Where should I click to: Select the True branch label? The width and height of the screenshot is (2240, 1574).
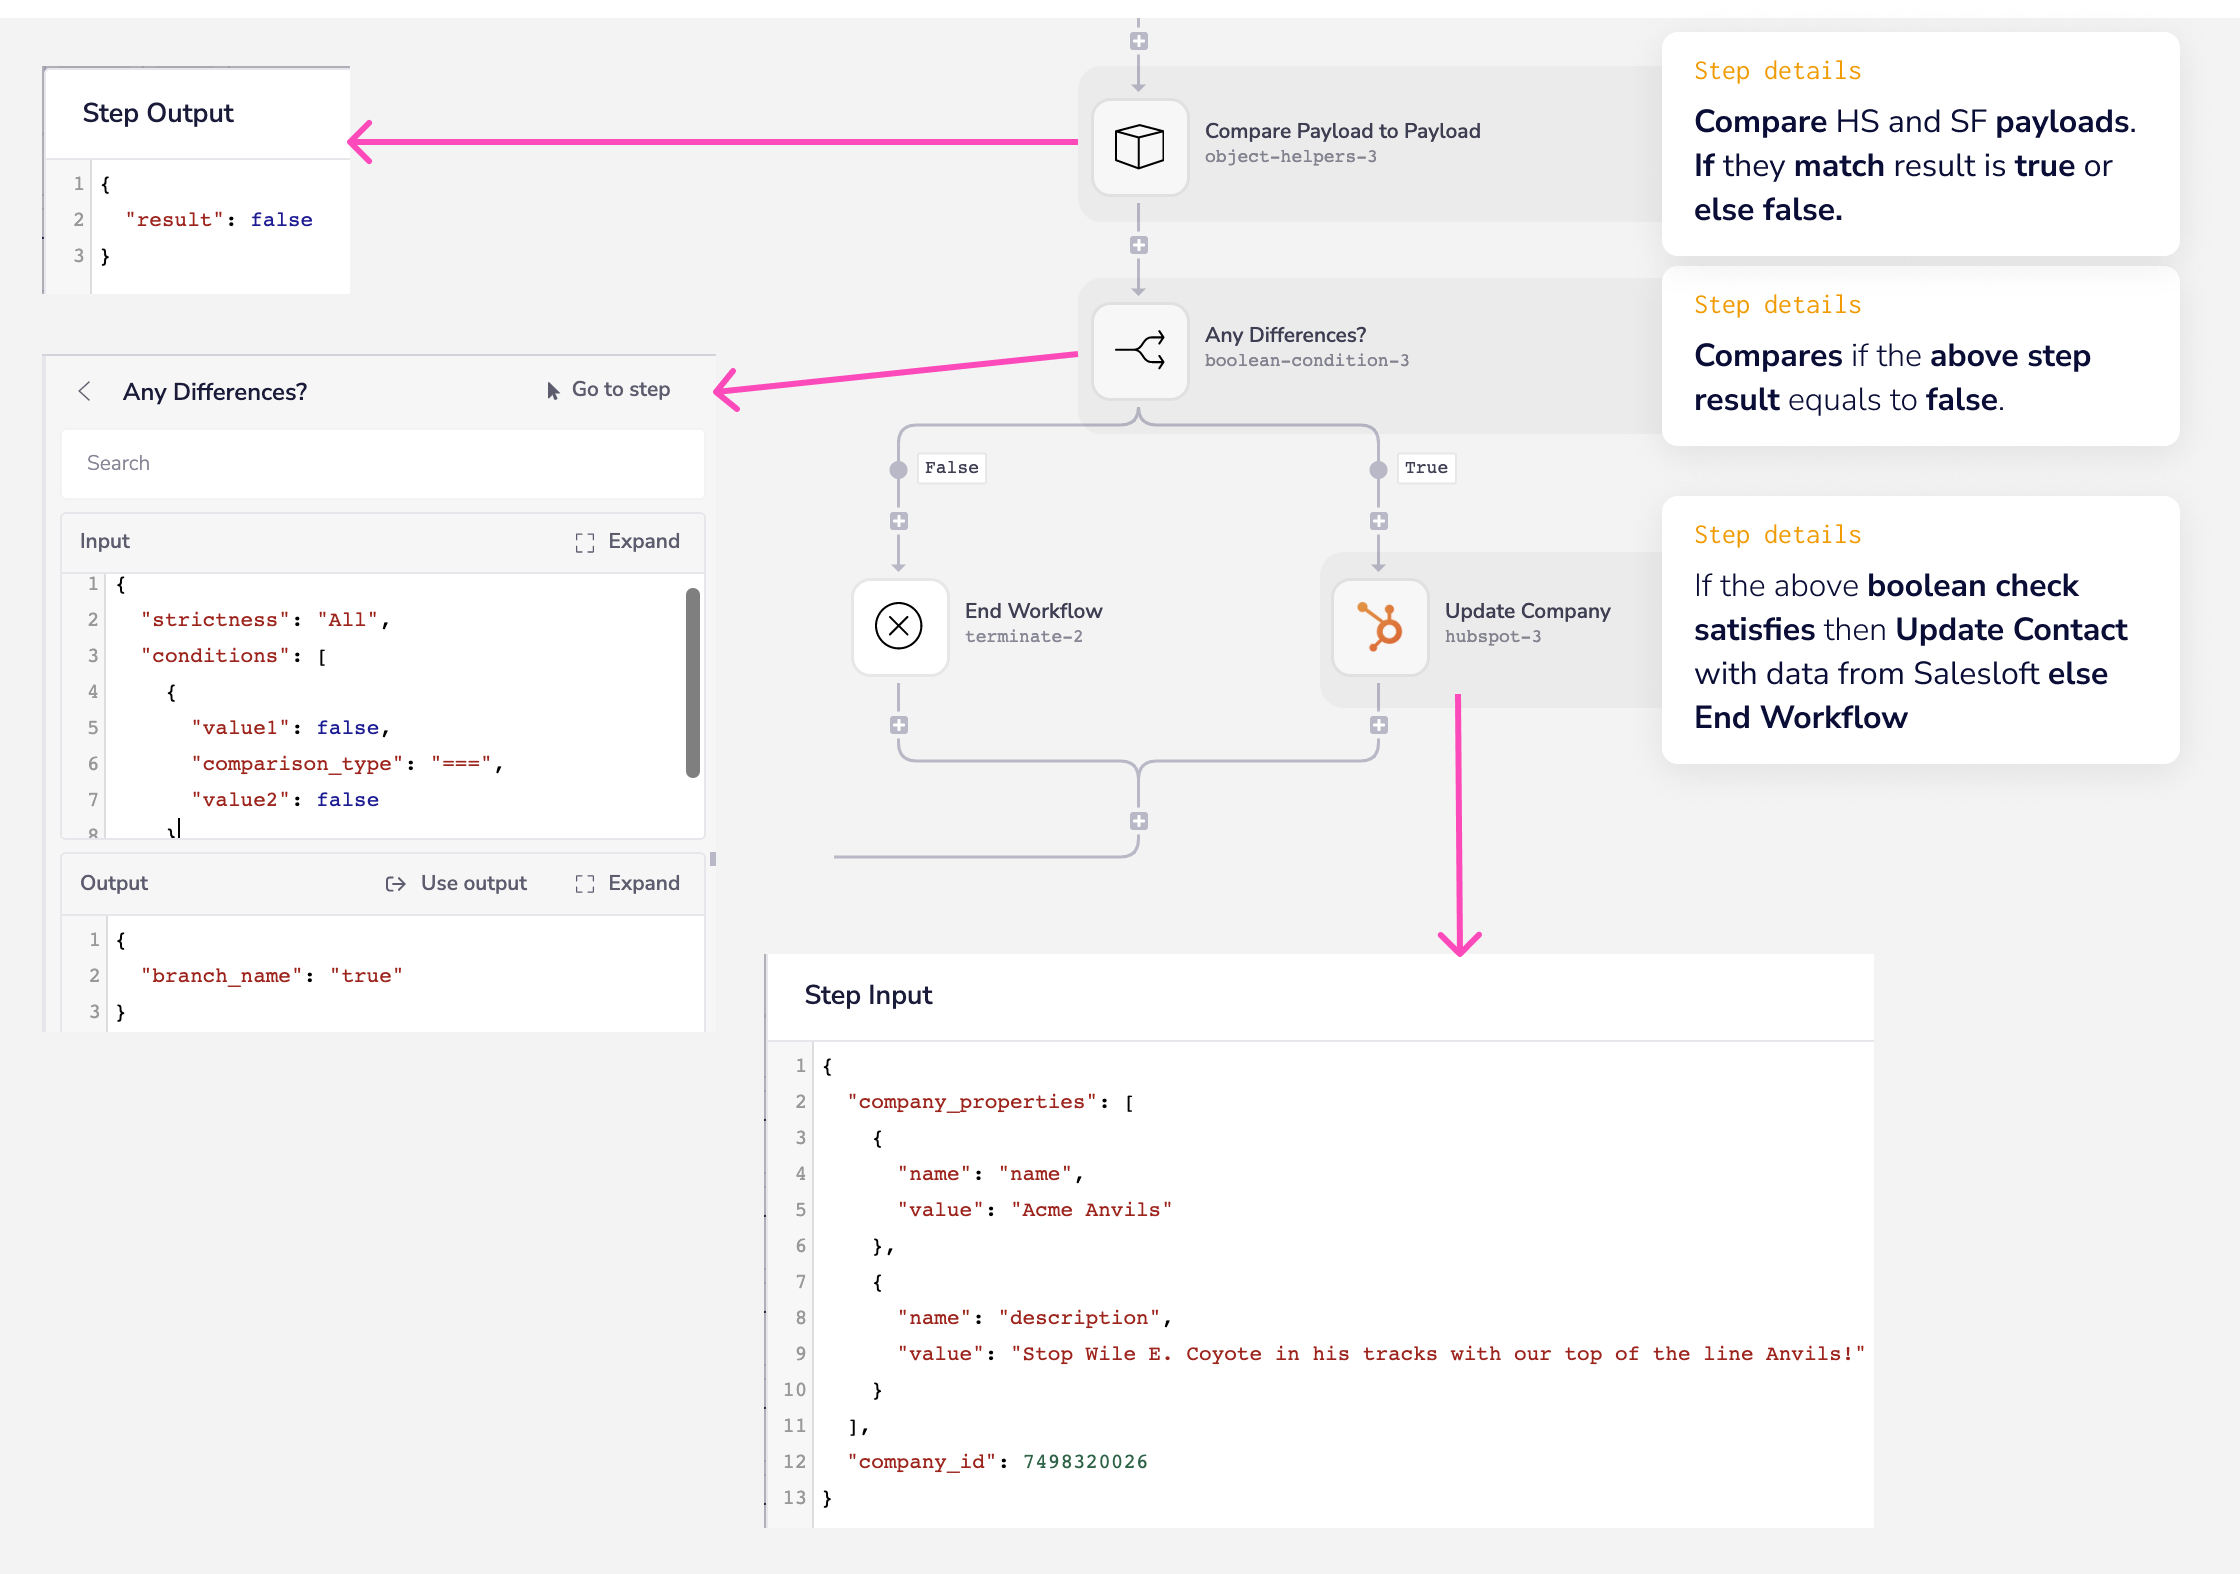[x=1426, y=467]
